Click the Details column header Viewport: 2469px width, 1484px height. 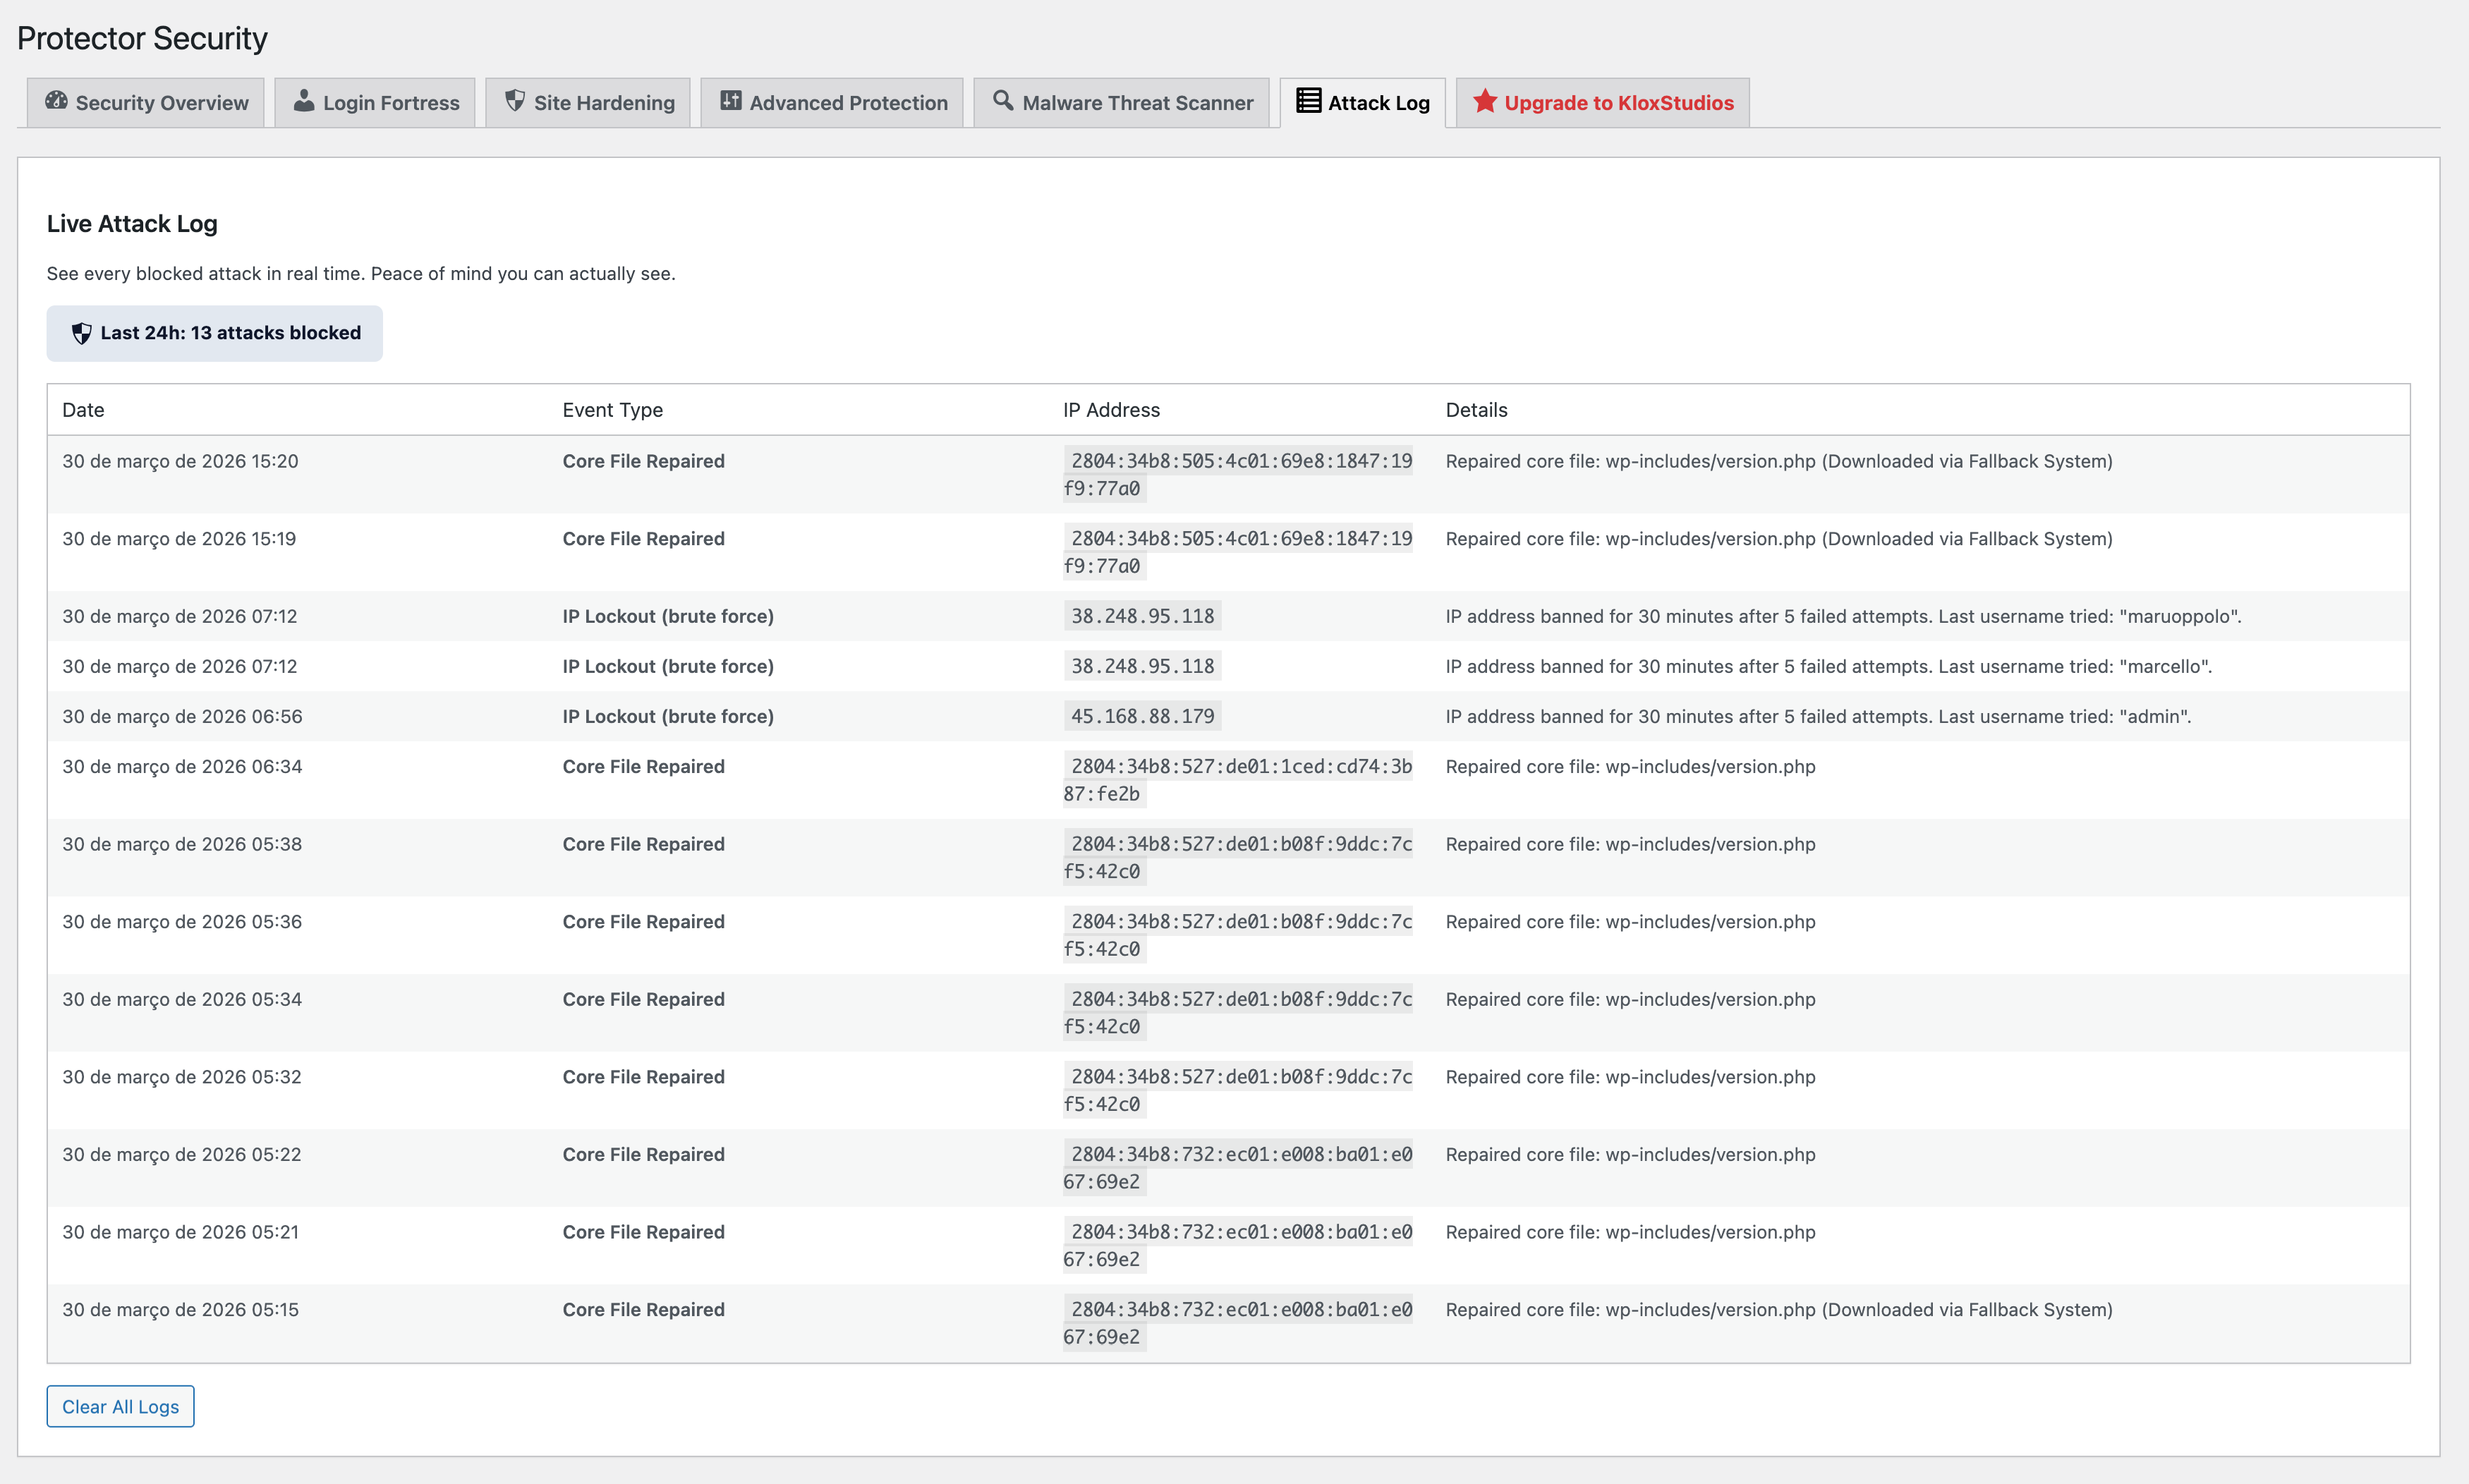coord(1476,410)
